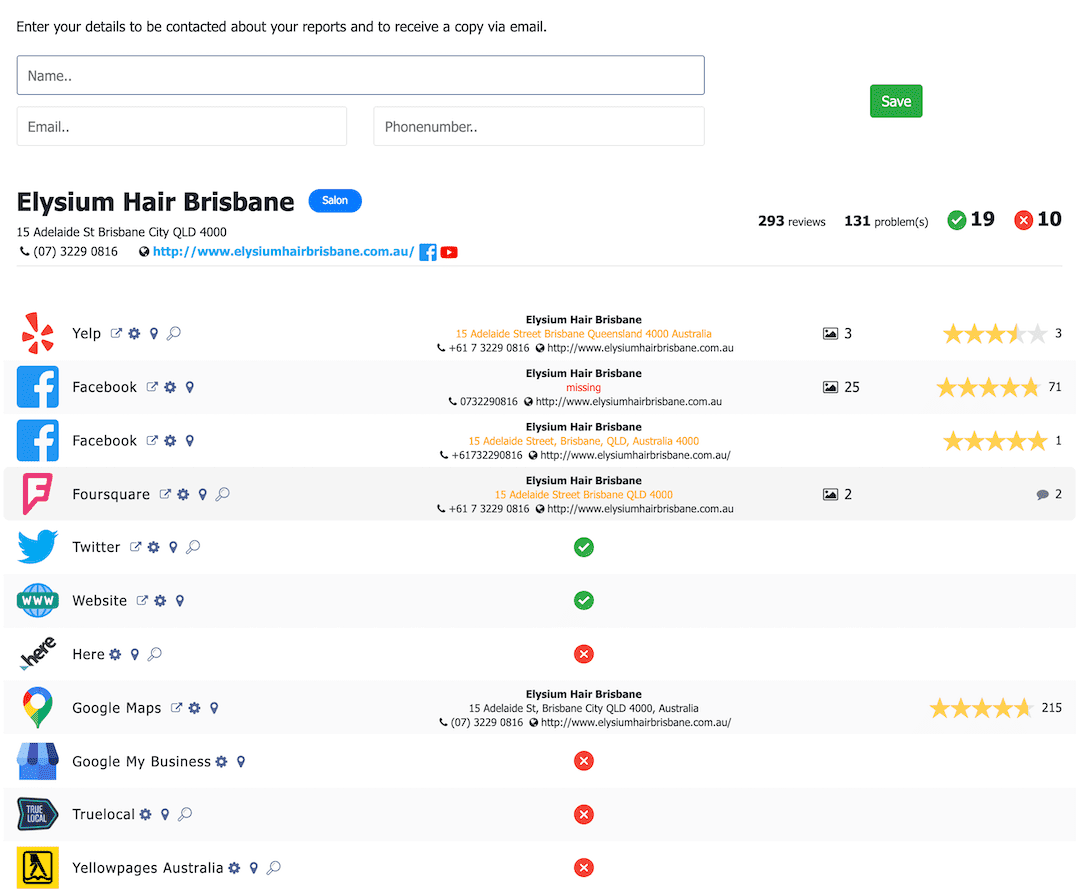1080x894 pixels.
Task: Click the Yelp row map pin icon
Action: coord(154,333)
